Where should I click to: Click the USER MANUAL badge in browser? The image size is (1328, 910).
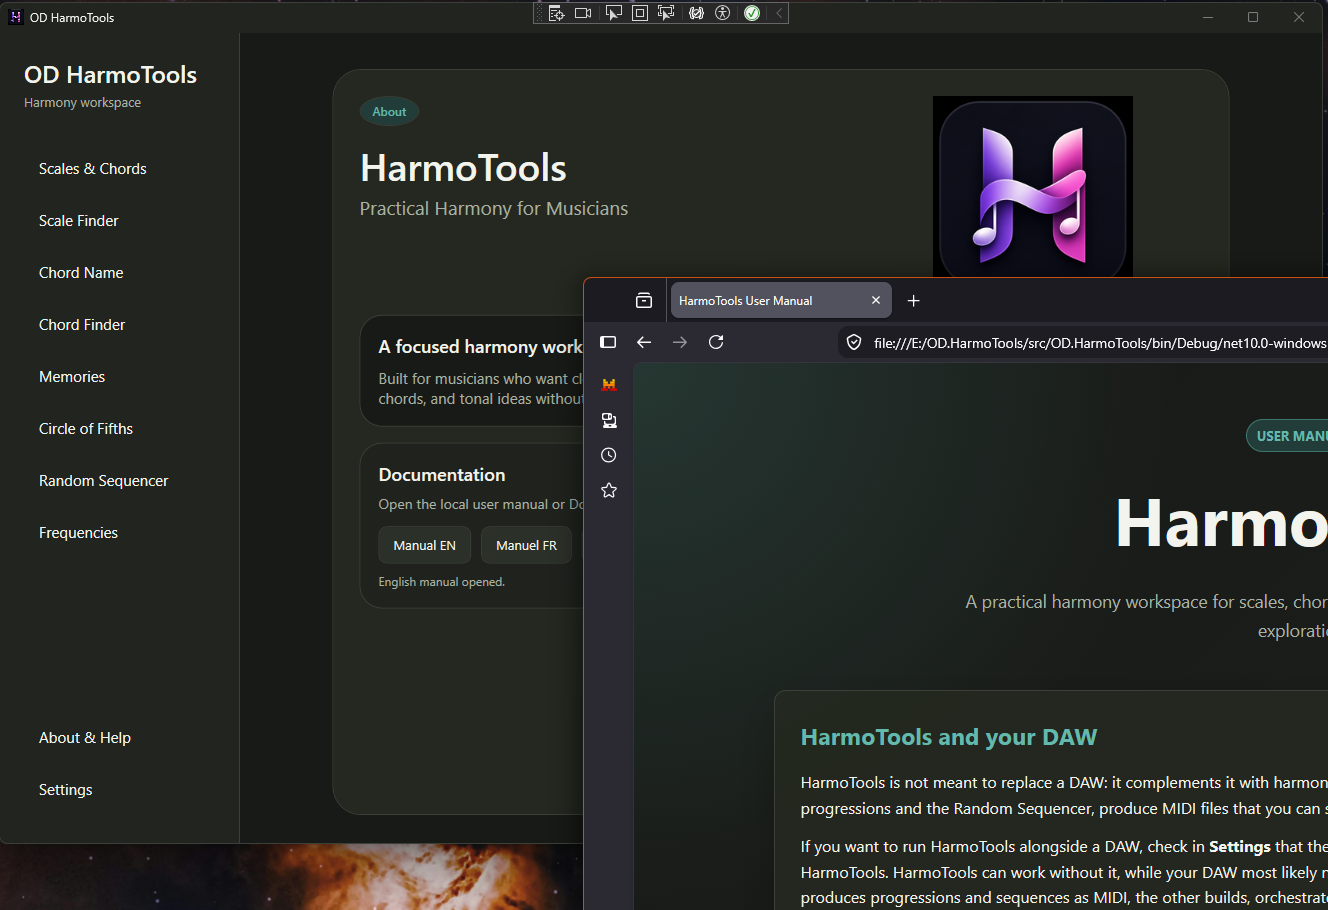tap(1288, 436)
